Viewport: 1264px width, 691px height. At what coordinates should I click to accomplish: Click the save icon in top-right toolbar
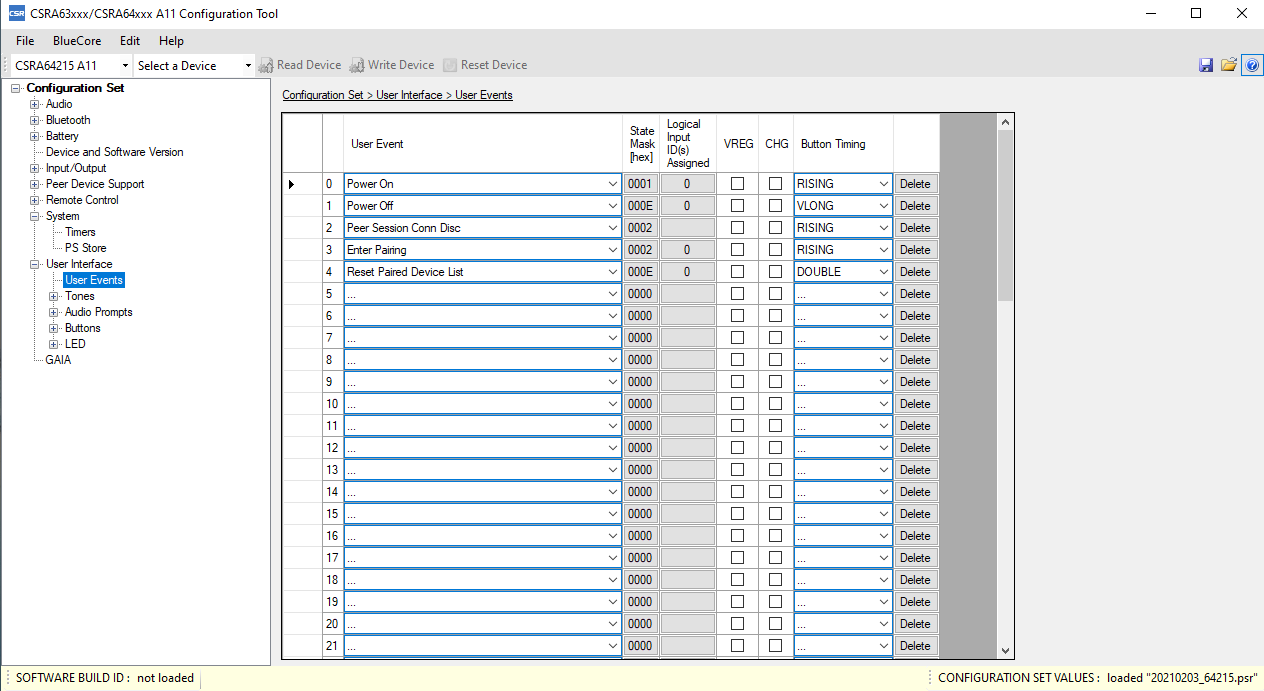[1206, 65]
